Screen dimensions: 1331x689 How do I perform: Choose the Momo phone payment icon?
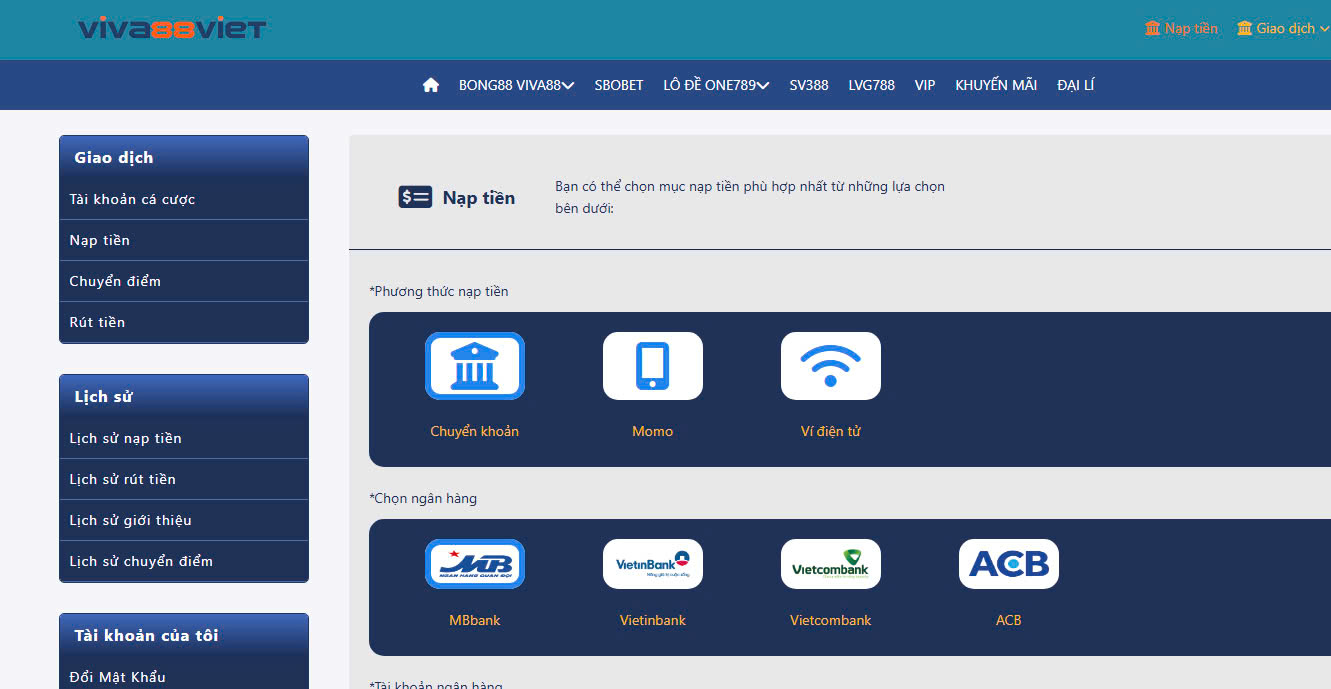(653, 366)
